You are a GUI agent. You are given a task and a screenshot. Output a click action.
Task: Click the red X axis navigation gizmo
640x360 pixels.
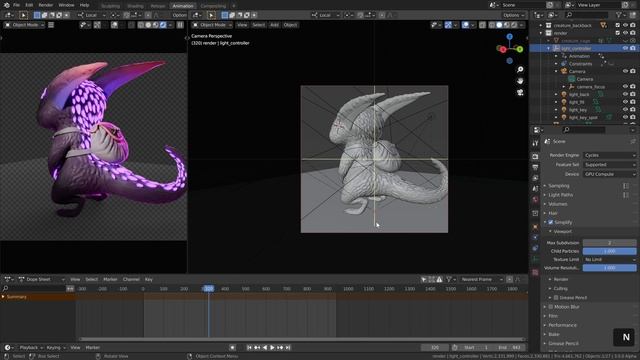pos(503,49)
